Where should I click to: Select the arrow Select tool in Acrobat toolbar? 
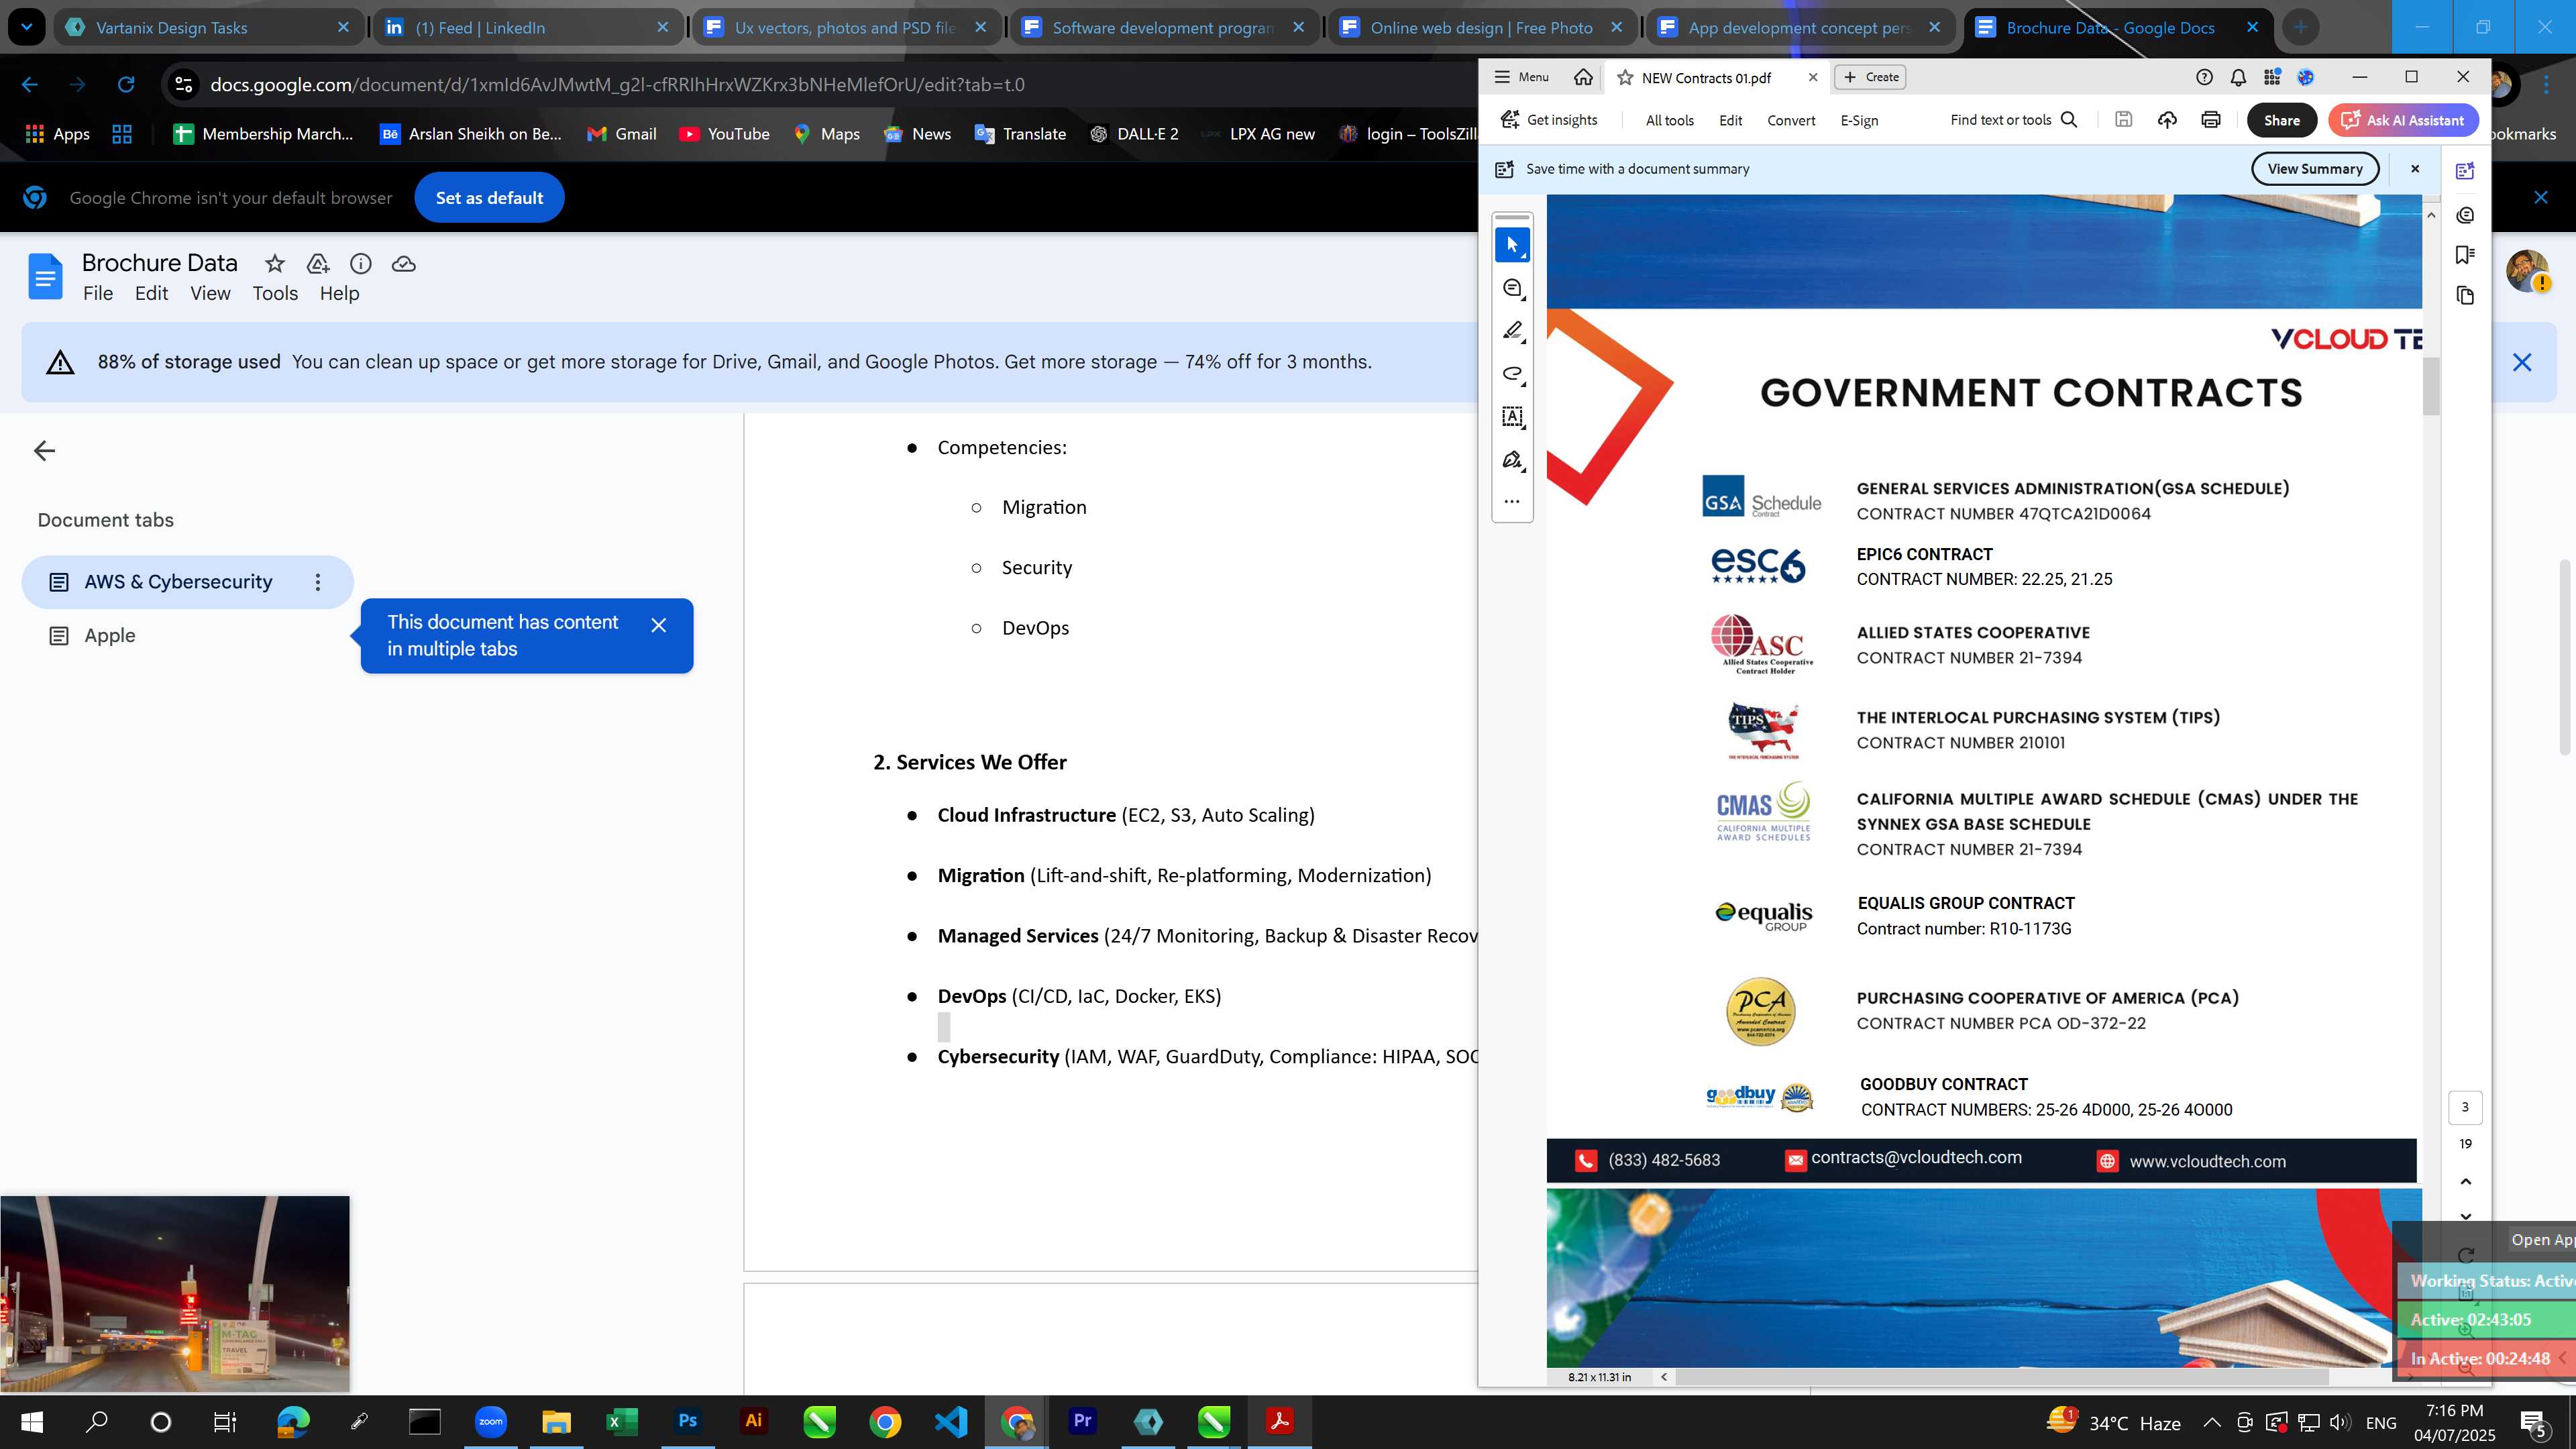tap(1512, 244)
